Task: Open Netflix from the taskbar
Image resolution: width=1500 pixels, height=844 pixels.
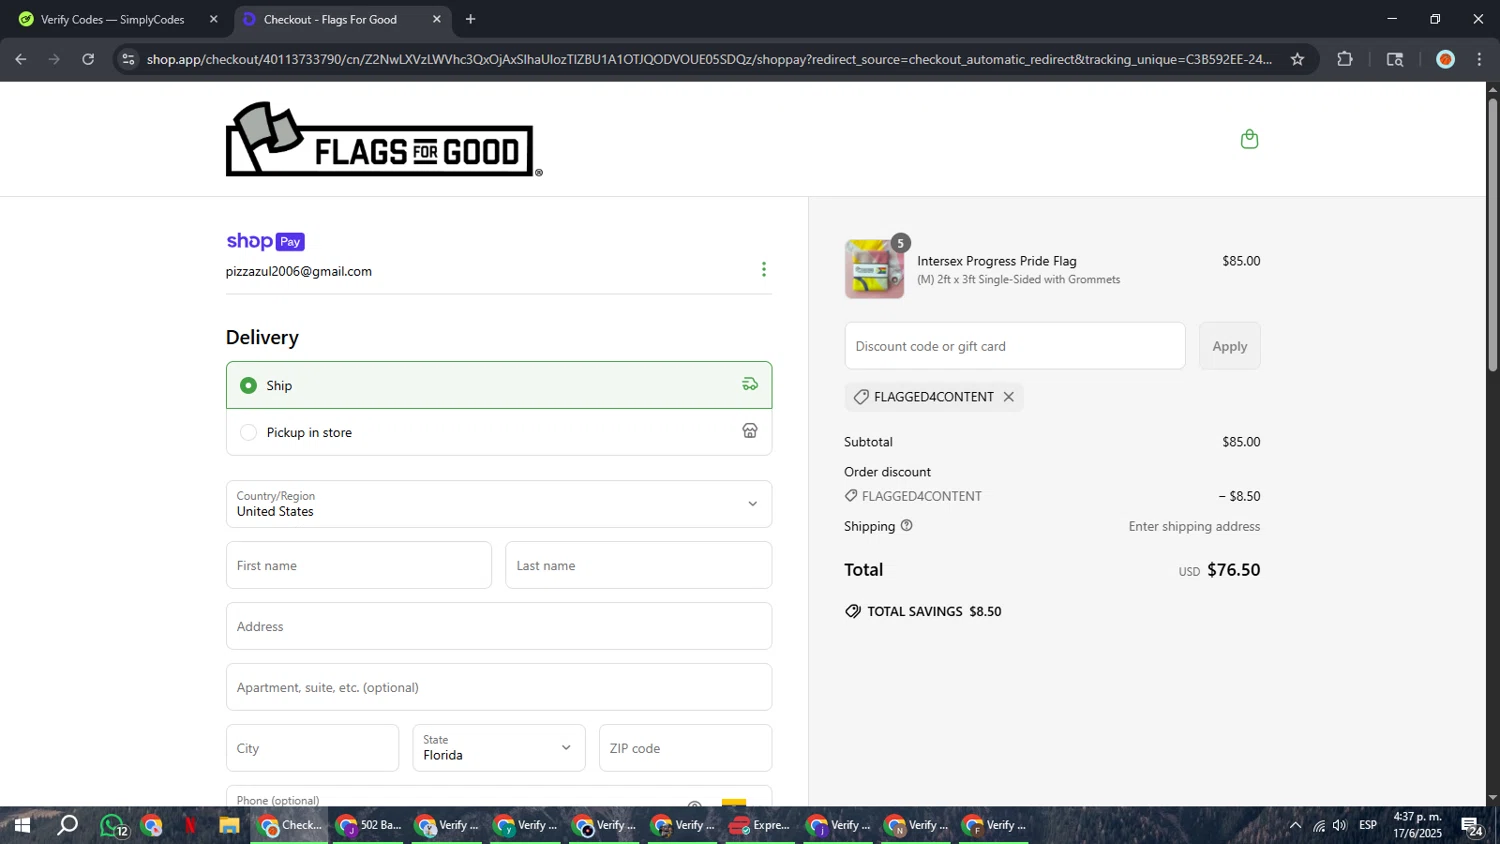Action: 190,825
